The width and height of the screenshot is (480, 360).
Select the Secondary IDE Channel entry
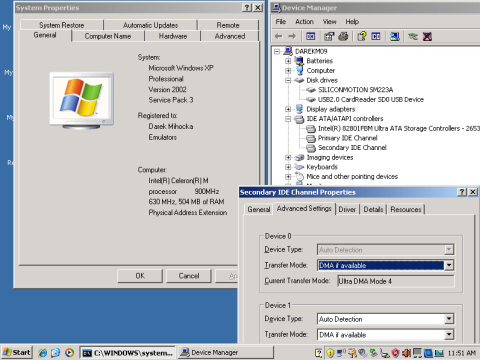[352, 148]
